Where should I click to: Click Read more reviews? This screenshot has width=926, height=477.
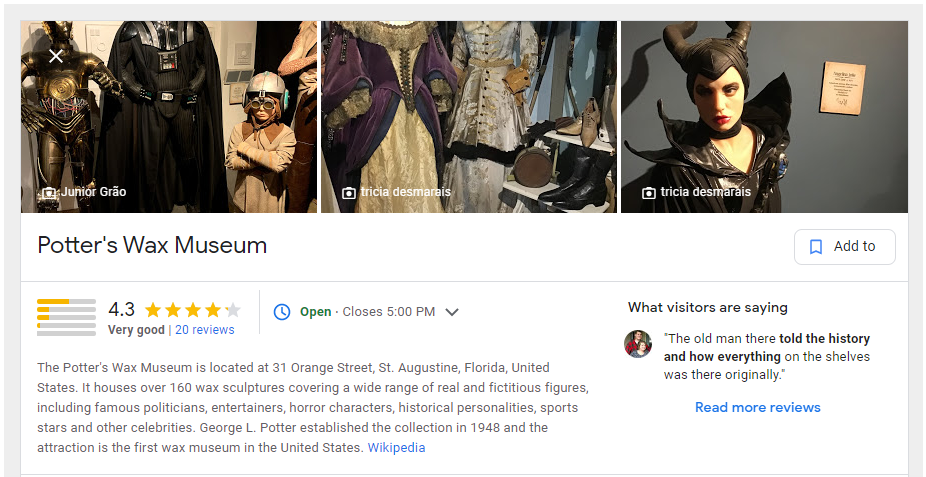point(758,407)
